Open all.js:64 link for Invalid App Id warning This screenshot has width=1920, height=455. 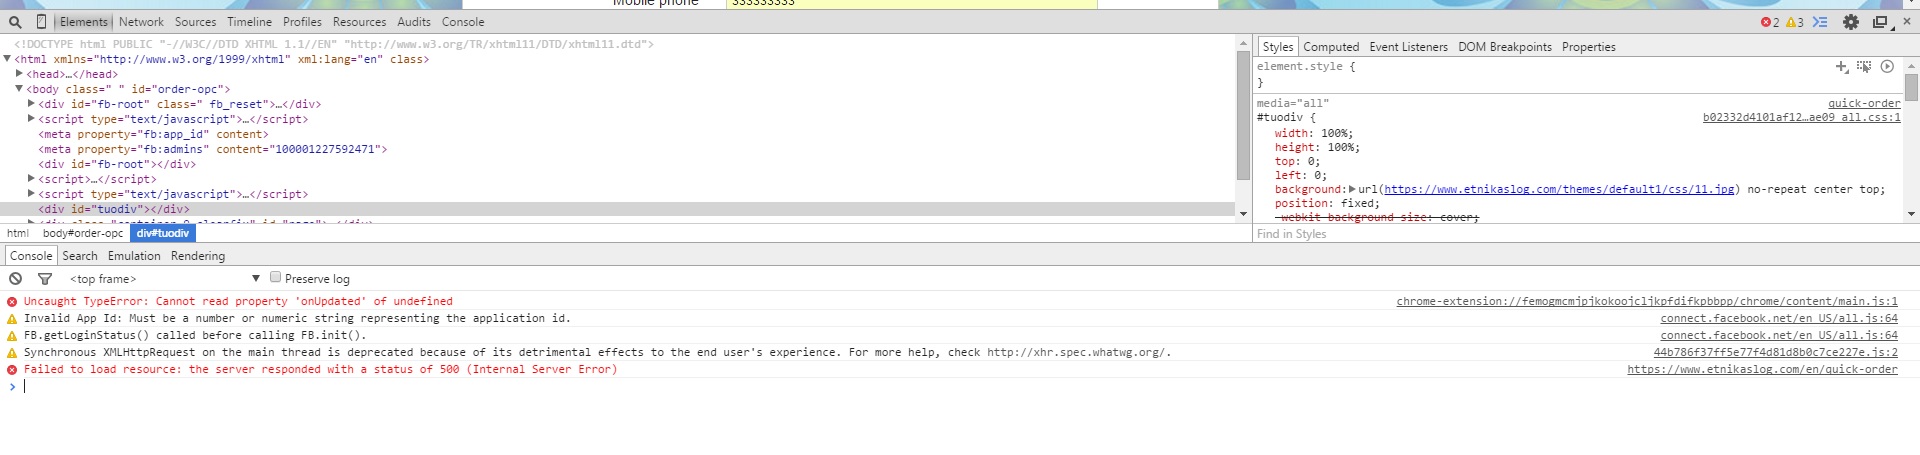coord(1779,318)
